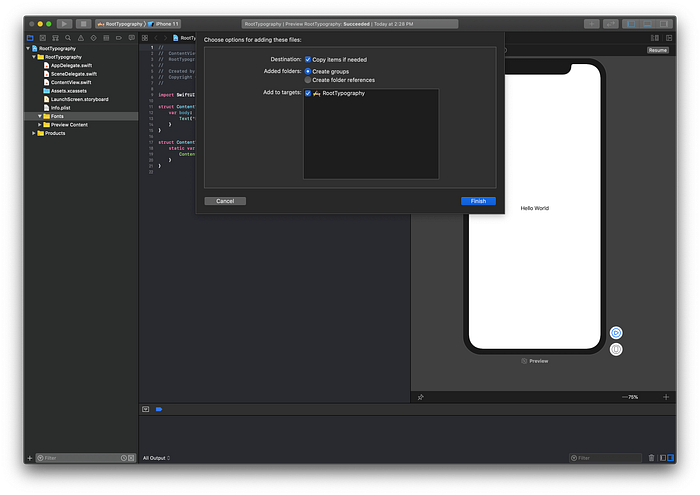Clear the console with the trash icon
The width and height of the screenshot is (700, 495).
coord(651,458)
